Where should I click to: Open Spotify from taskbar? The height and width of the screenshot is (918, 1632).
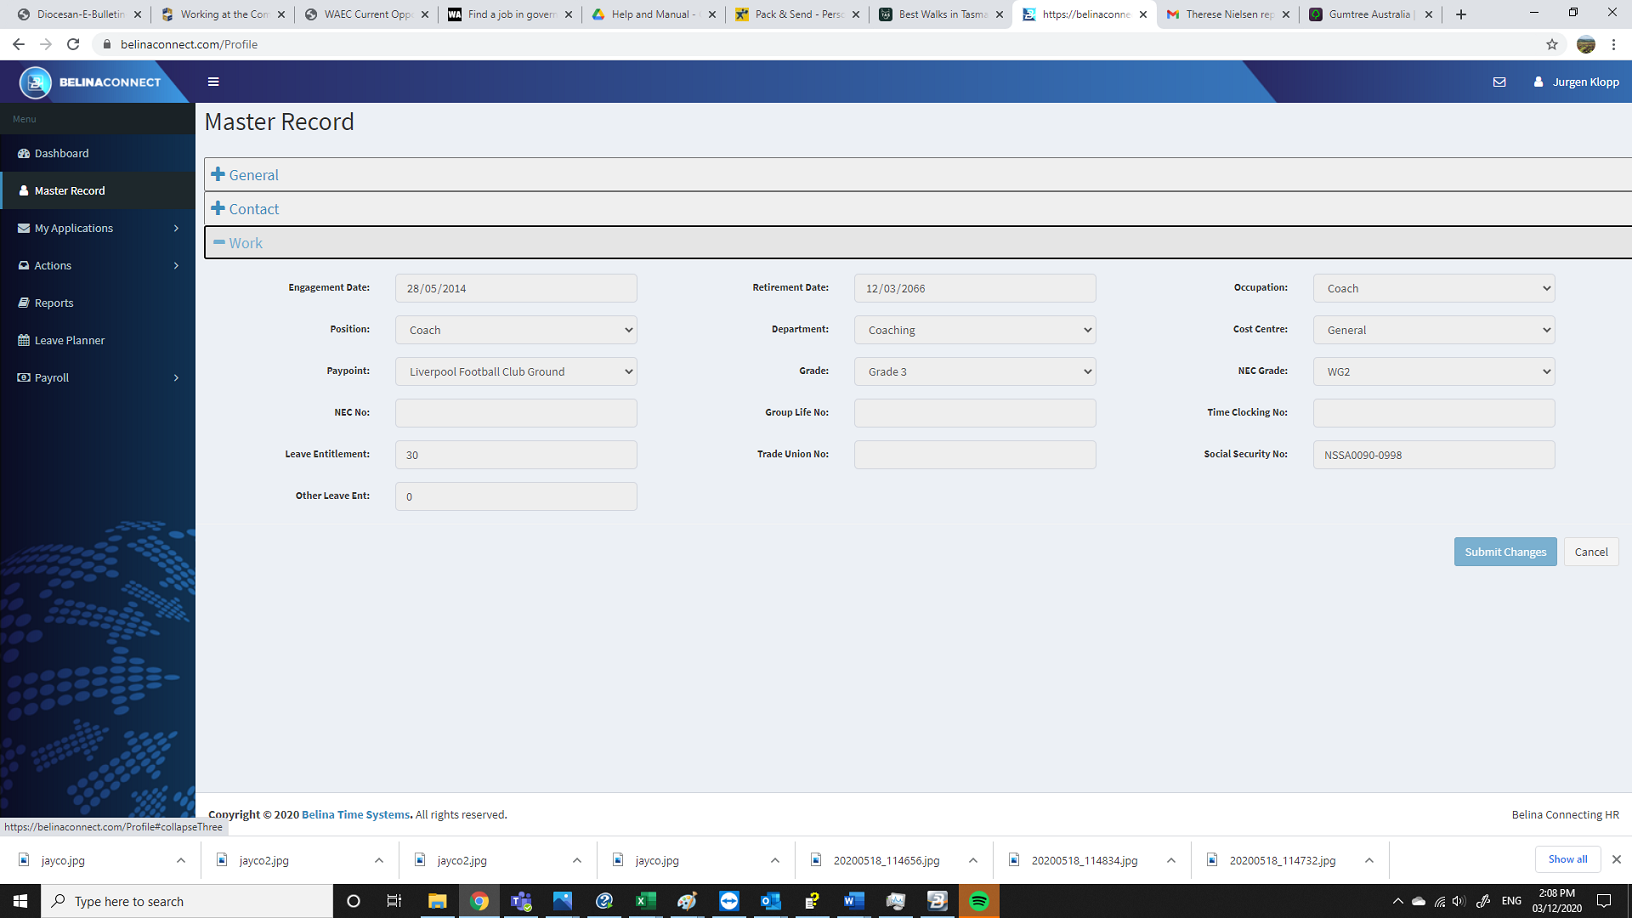pos(979,901)
